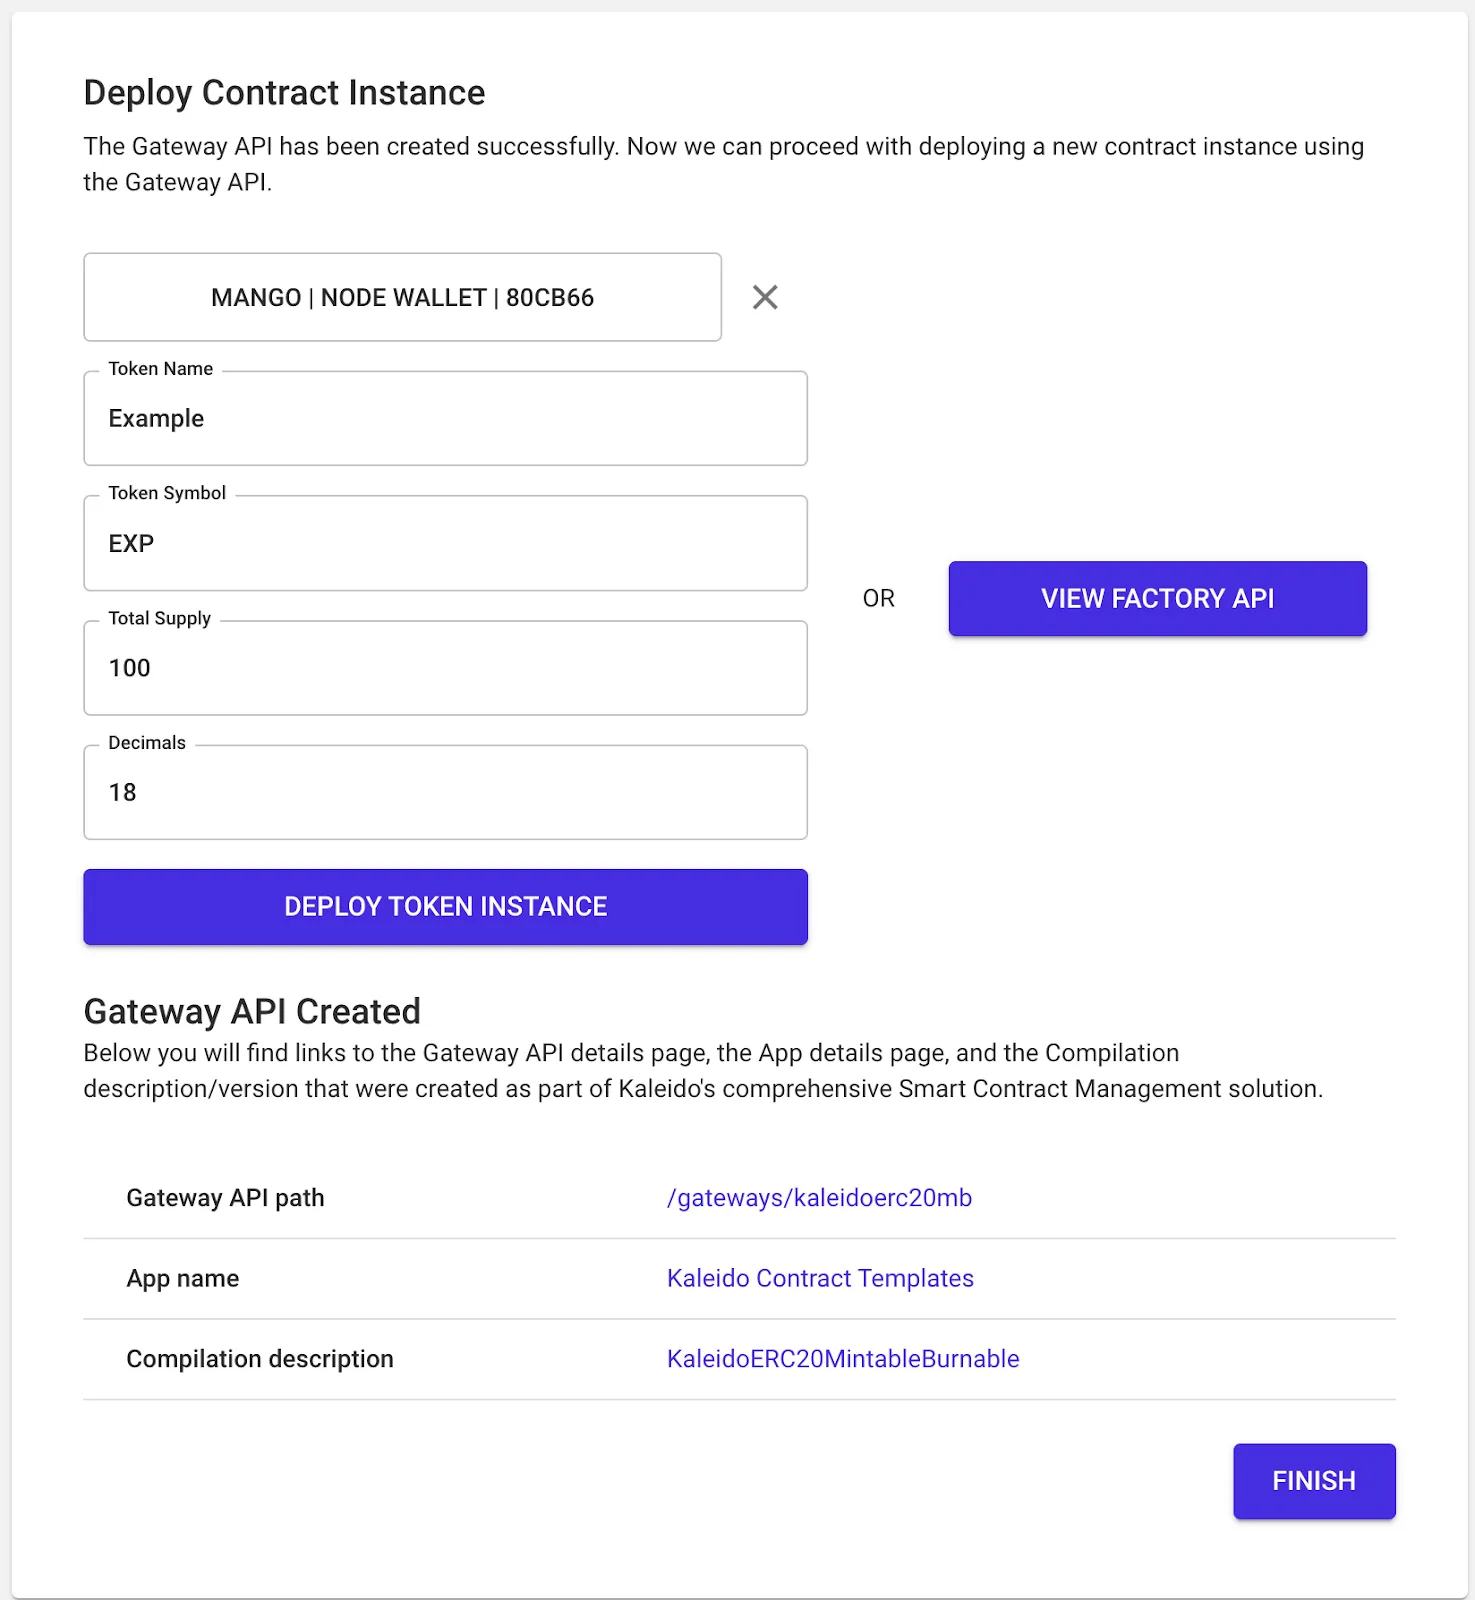
Task: Click the X next to the wallet selector
Action: (765, 297)
